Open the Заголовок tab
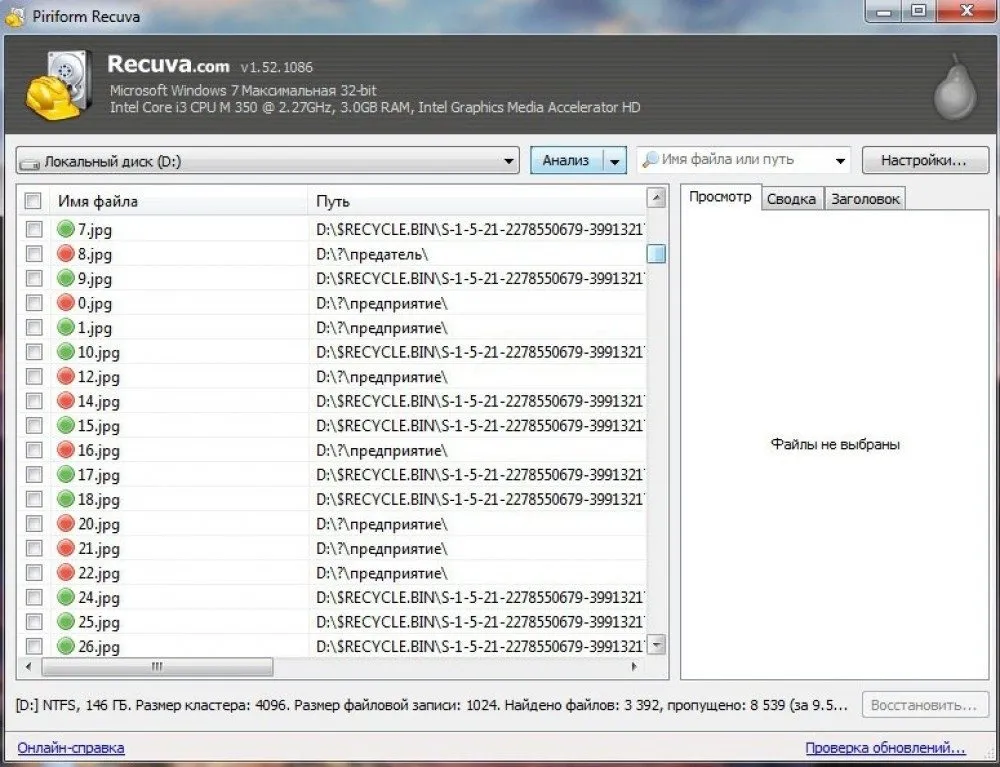This screenshot has height=767, width=1000. 865,199
